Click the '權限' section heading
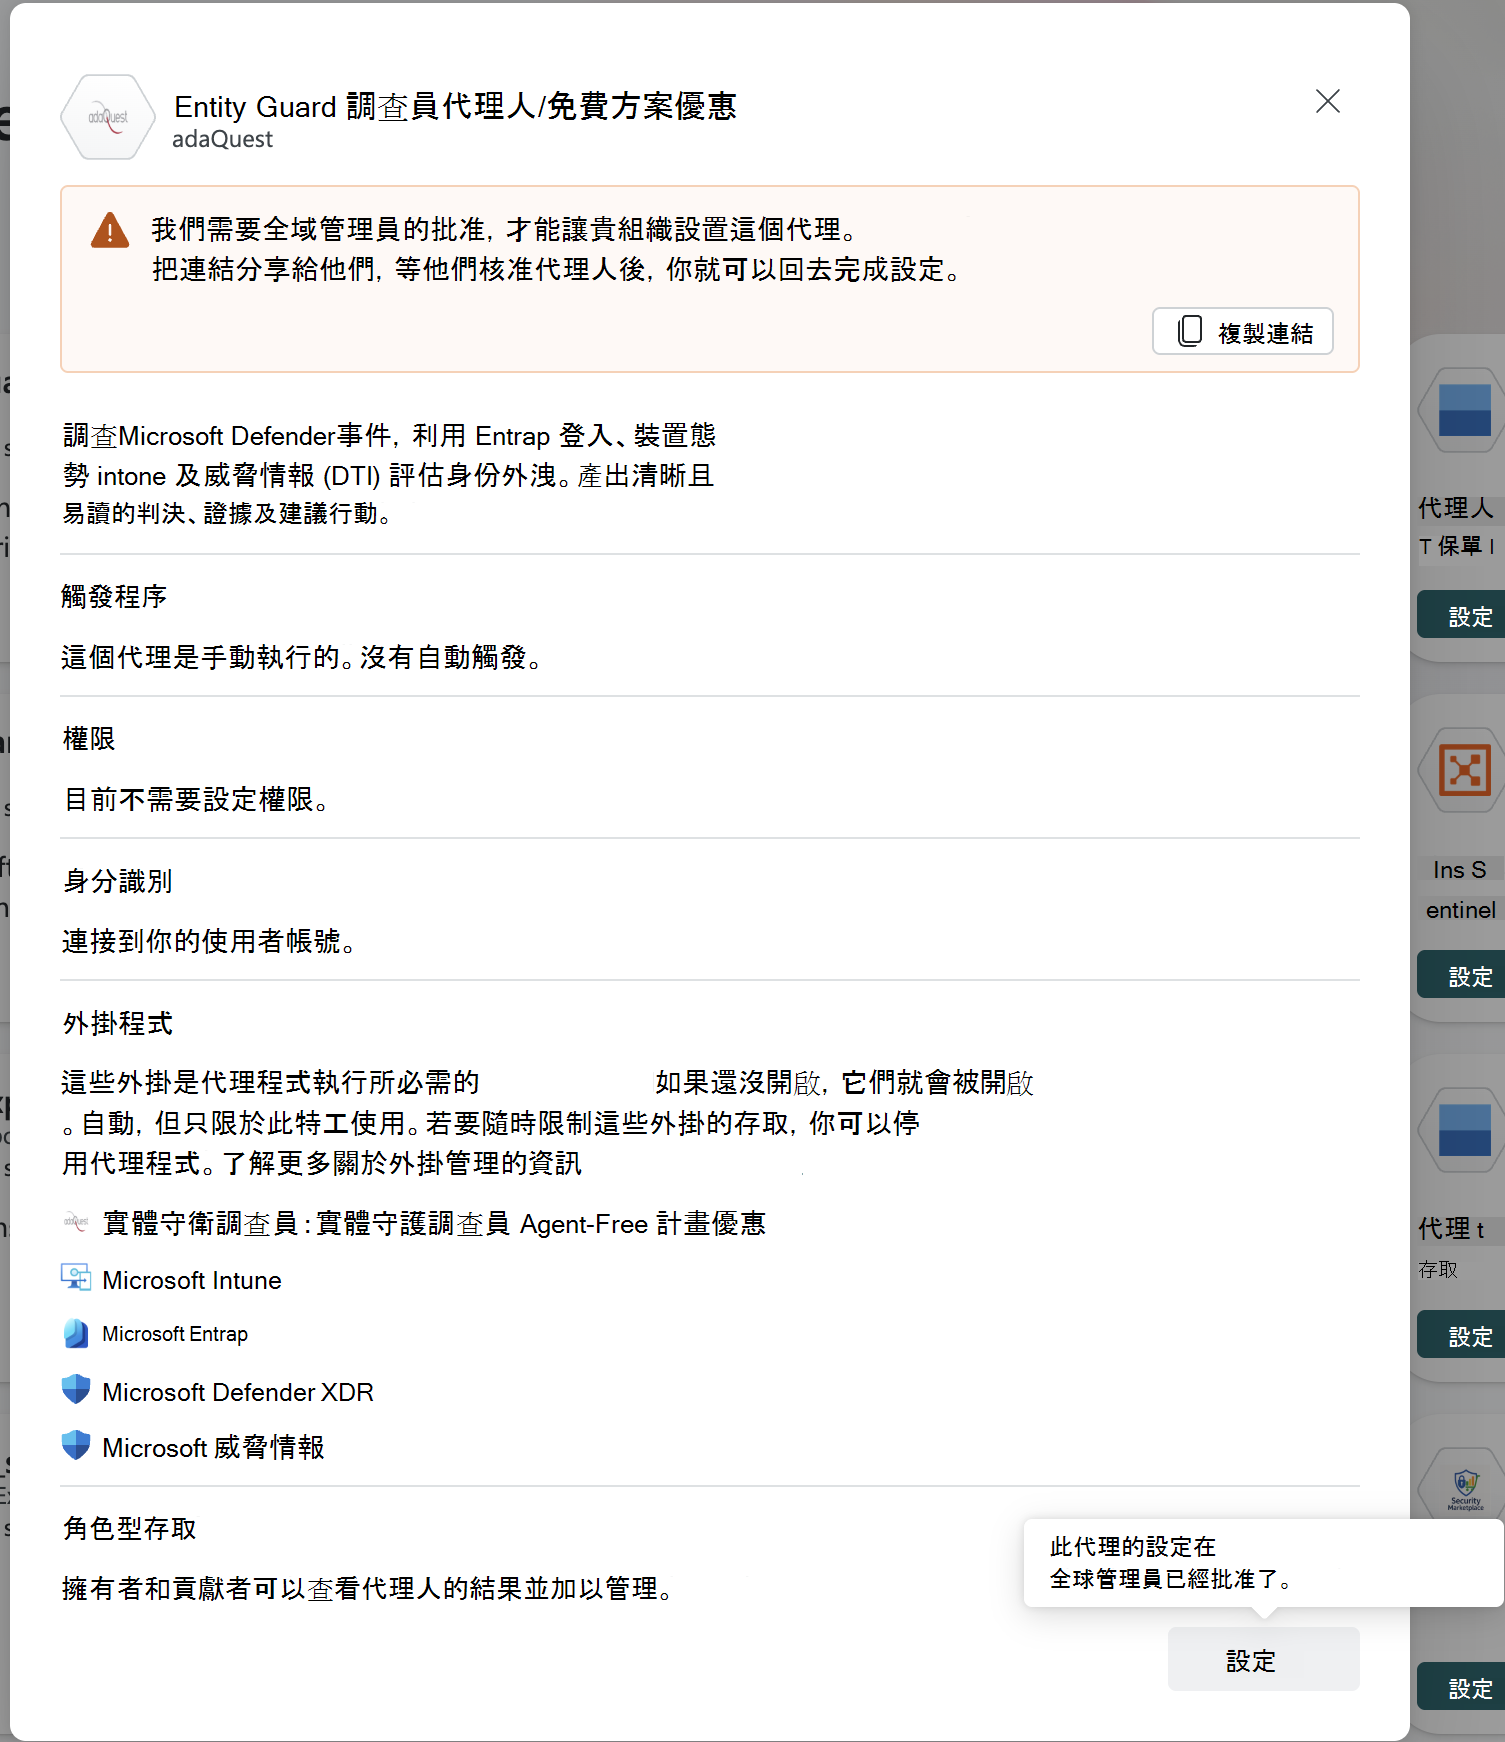Screen dimensions: 1505x1742 (89, 738)
